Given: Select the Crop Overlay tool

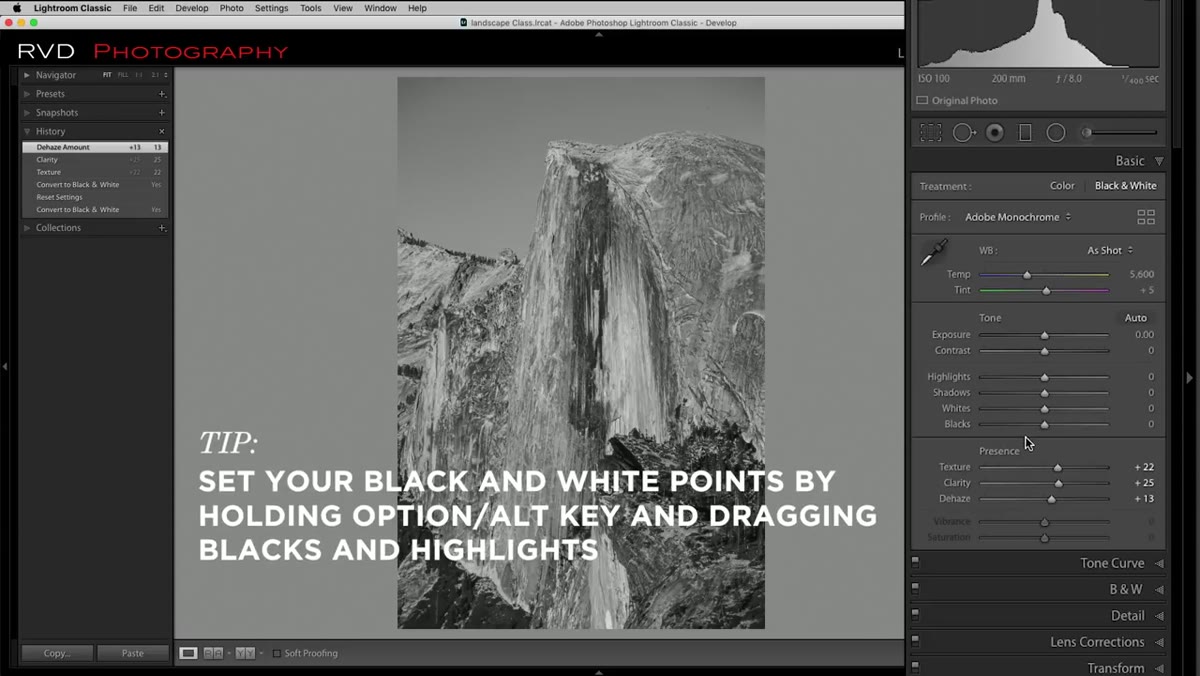Looking at the screenshot, I should coord(931,133).
